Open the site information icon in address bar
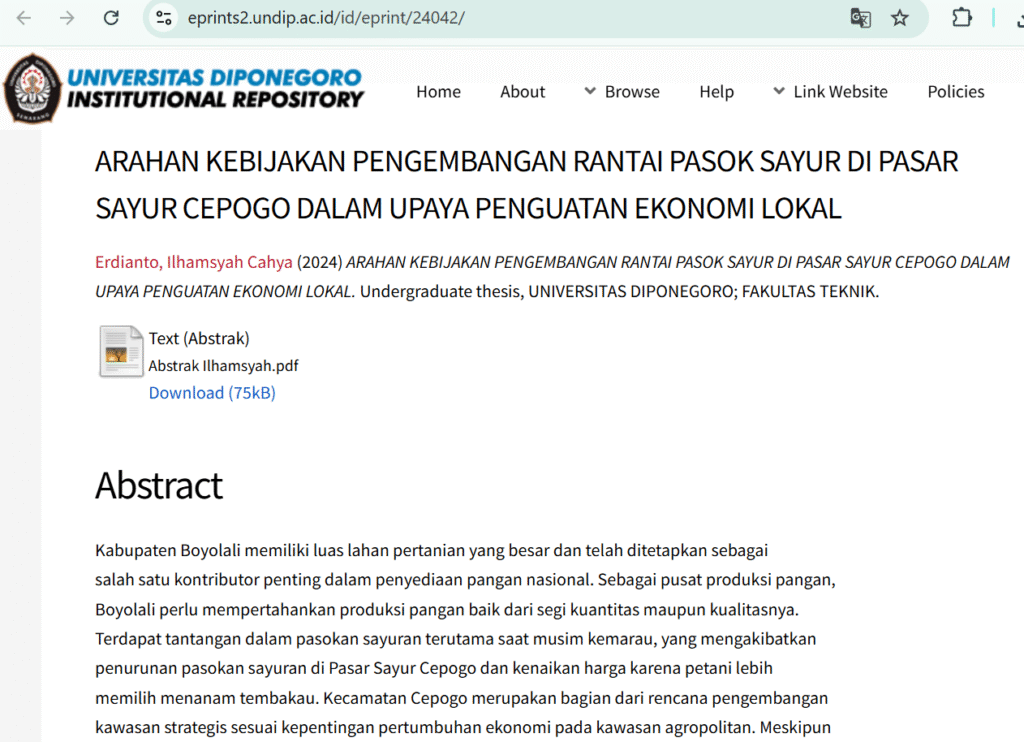Image resolution: width=1024 pixels, height=742 pixels. tap(165, 18)
